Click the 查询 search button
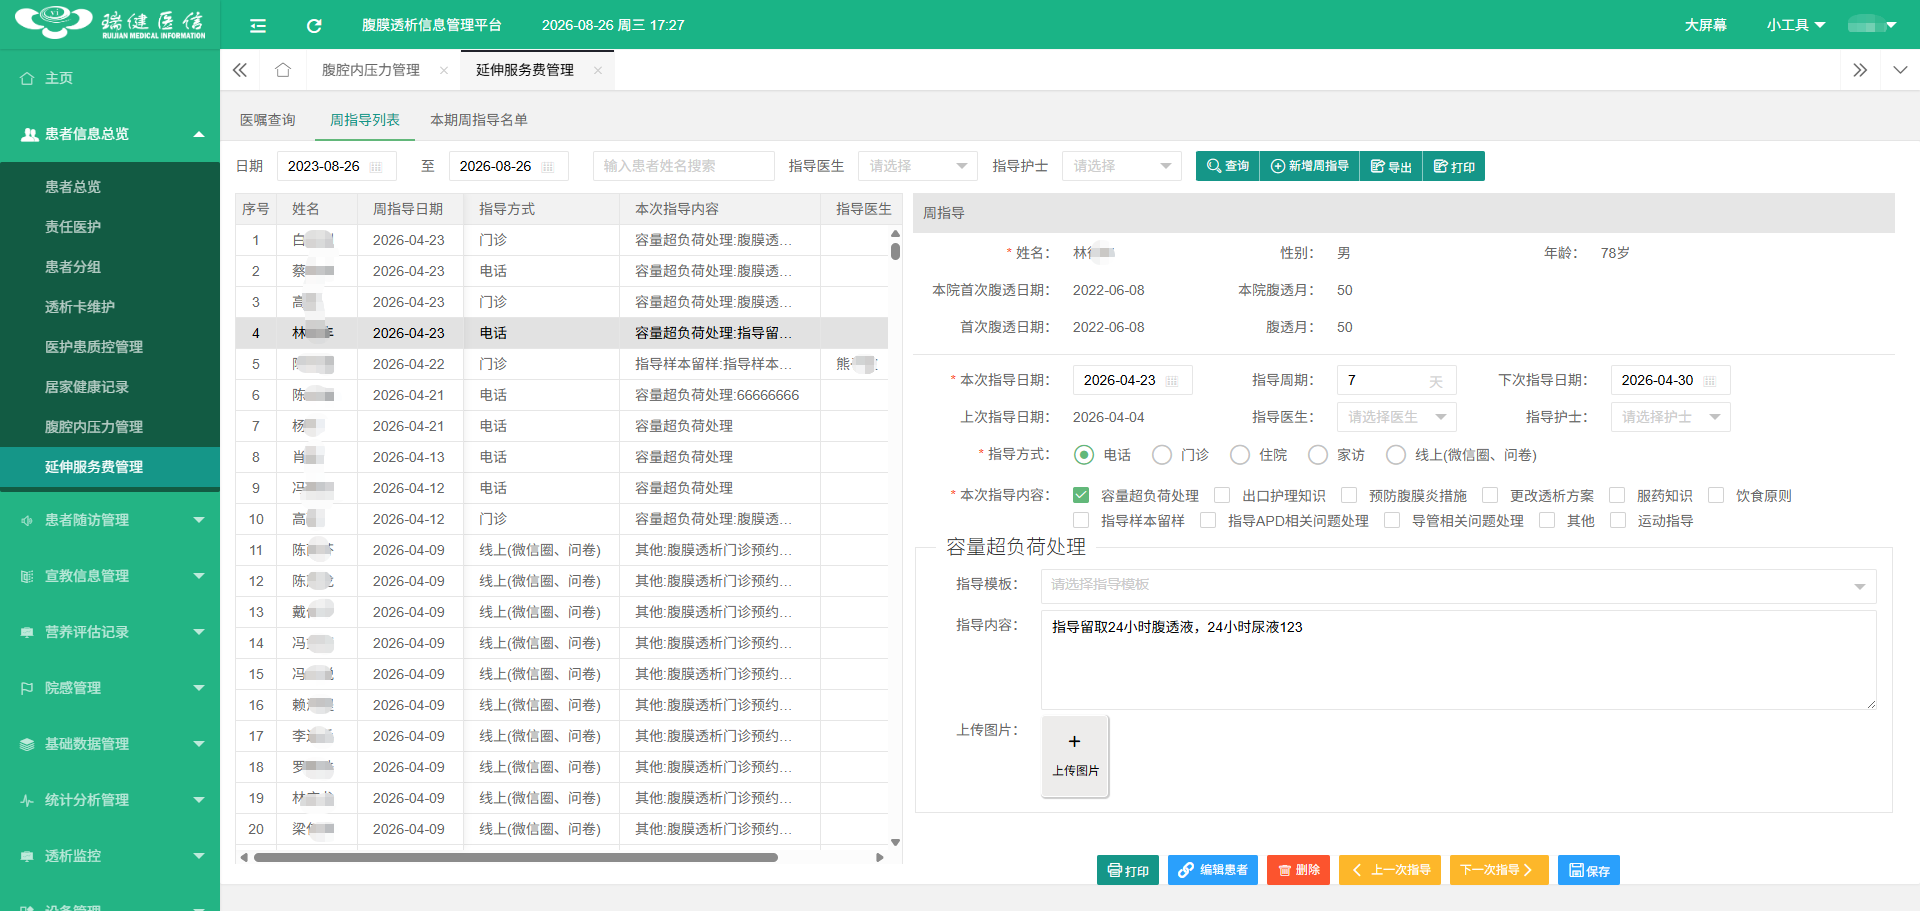The image size is (1920, 911). (x=1228, y=166)
